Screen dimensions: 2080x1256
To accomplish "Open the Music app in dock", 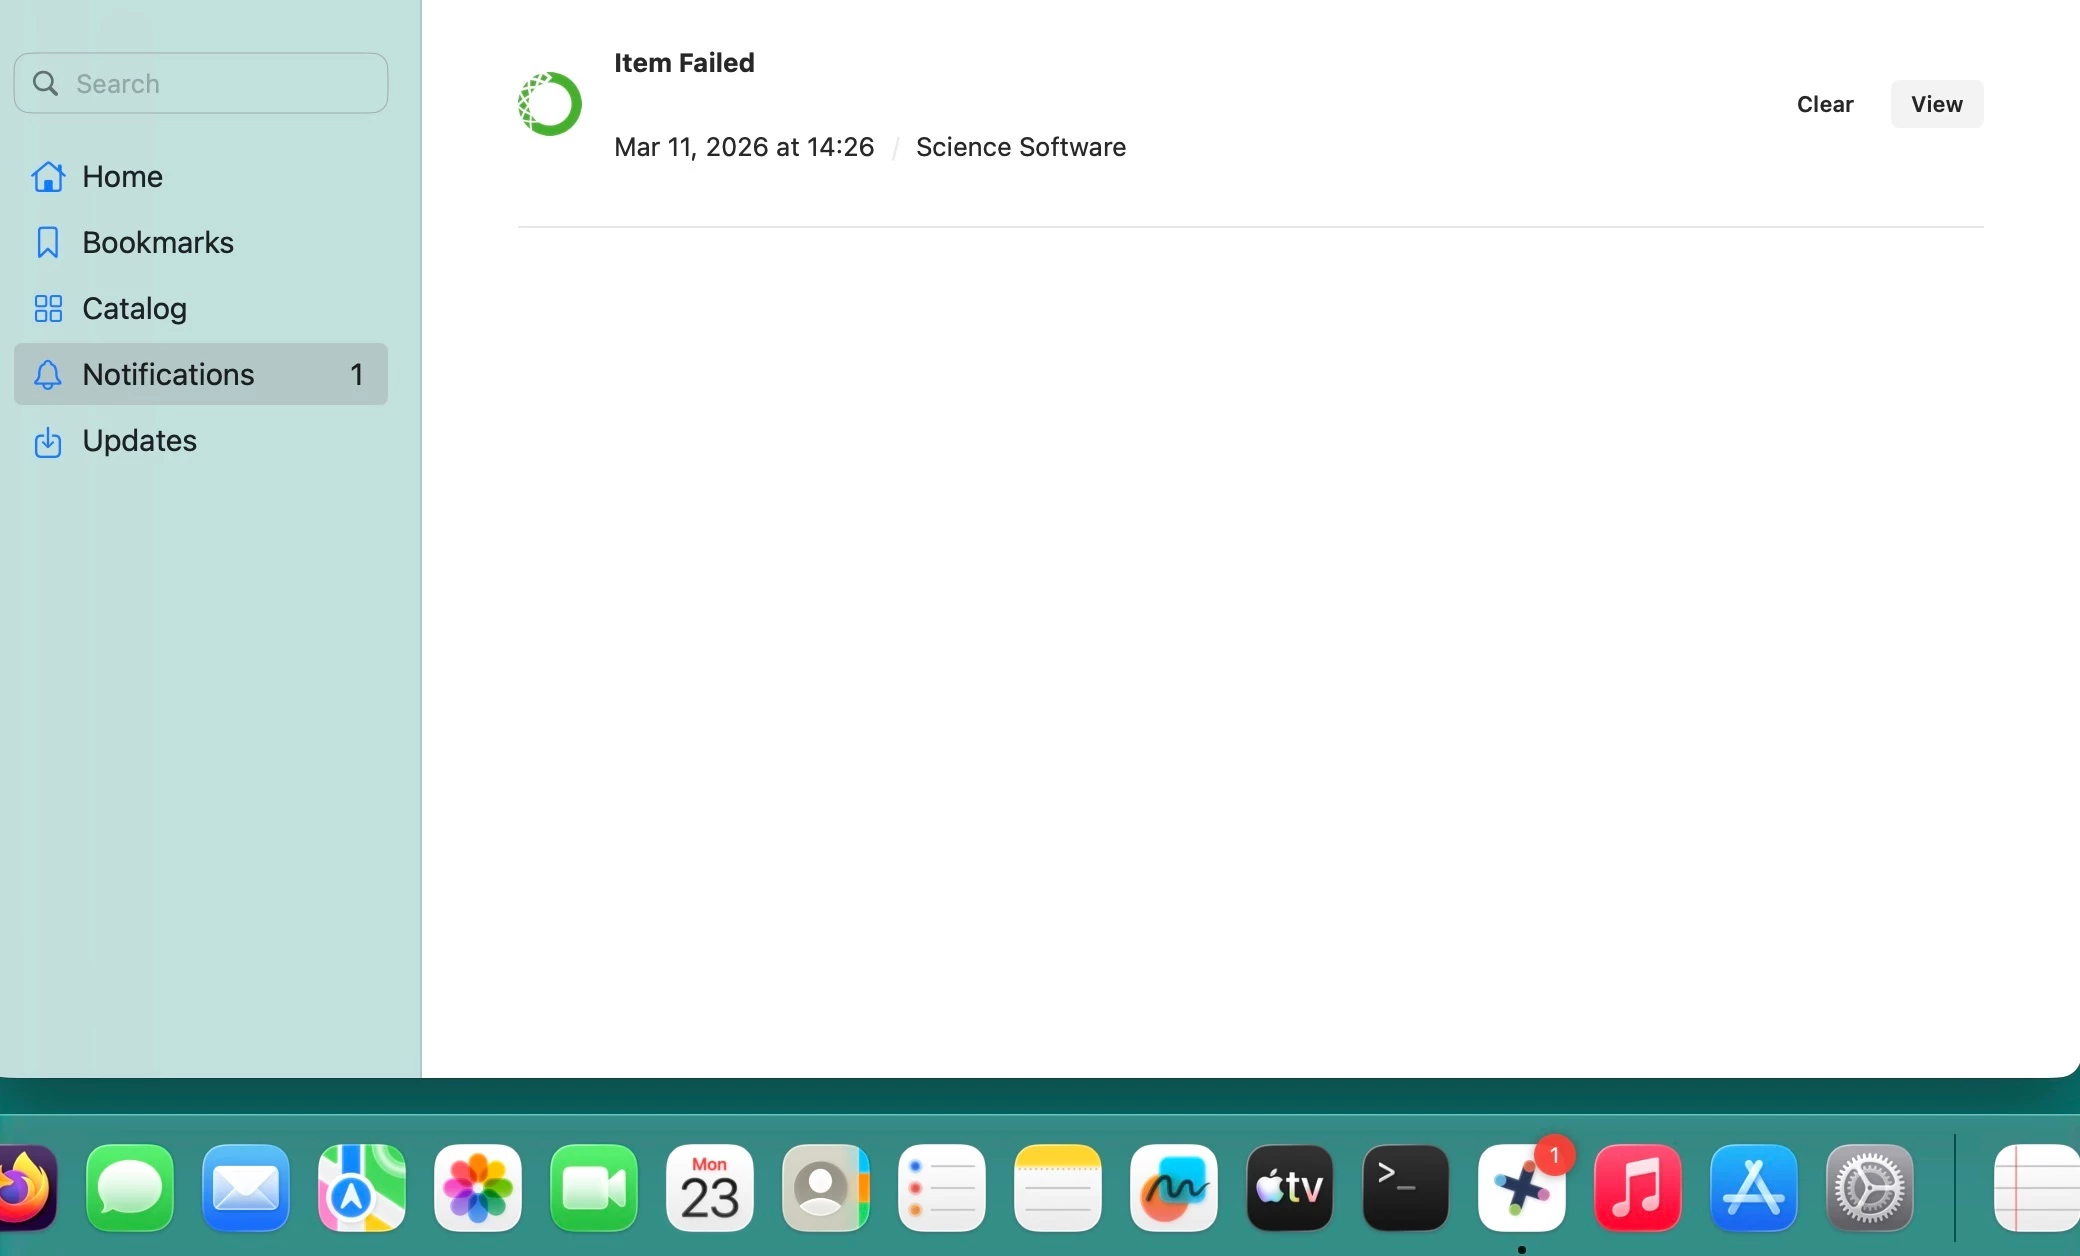I will (x=1638, y=1188).
